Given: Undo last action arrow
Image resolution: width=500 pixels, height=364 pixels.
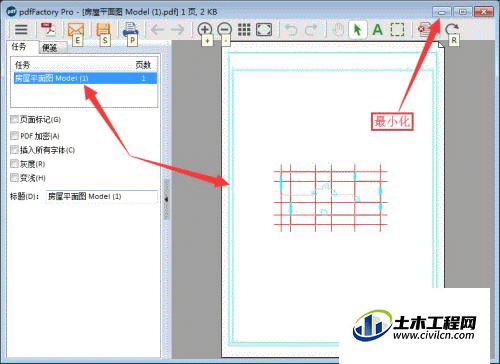Looking at the screenshot, I should 291,30.
